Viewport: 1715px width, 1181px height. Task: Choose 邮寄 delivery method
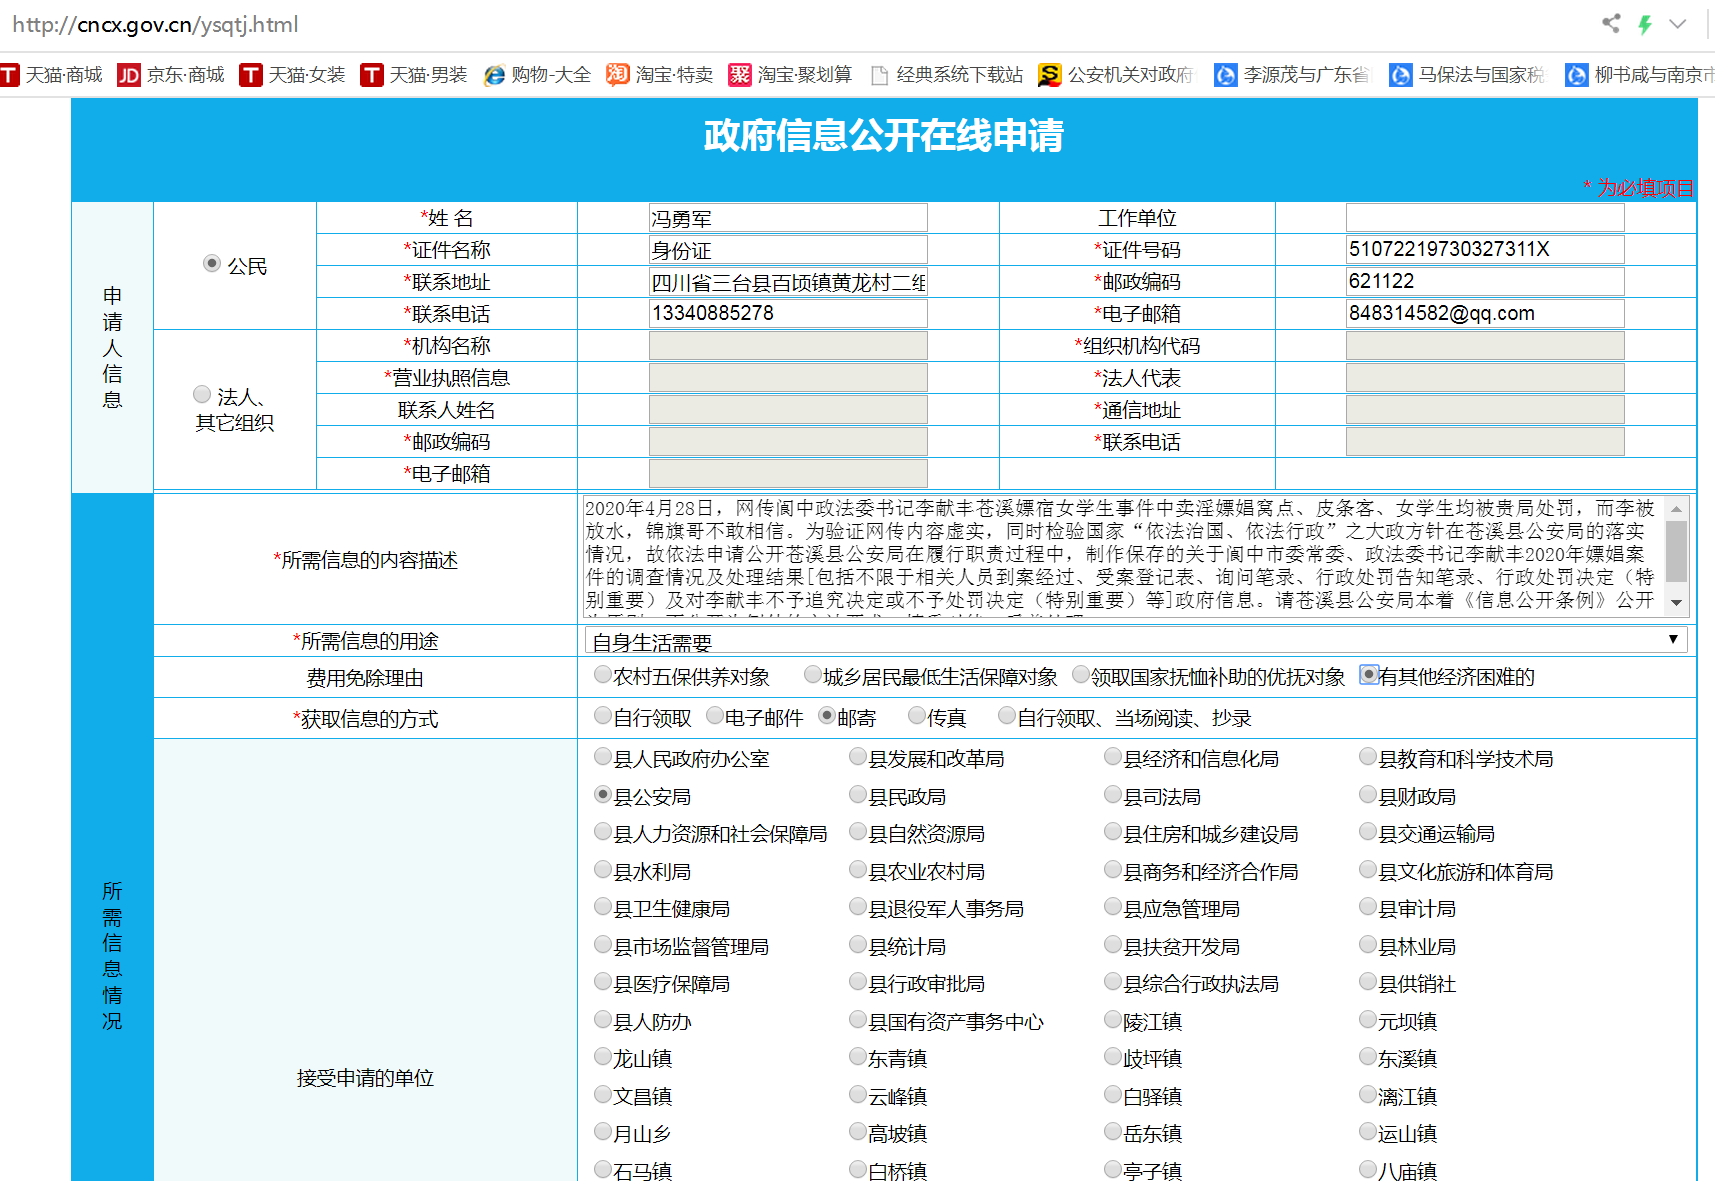coord(827,715)
